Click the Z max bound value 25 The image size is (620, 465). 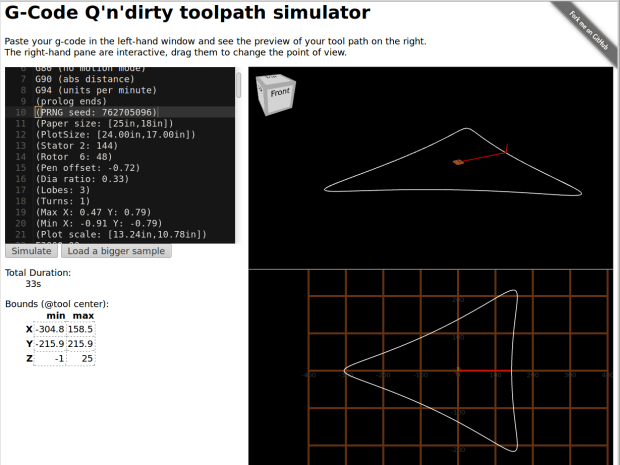(x=80, y=358)
